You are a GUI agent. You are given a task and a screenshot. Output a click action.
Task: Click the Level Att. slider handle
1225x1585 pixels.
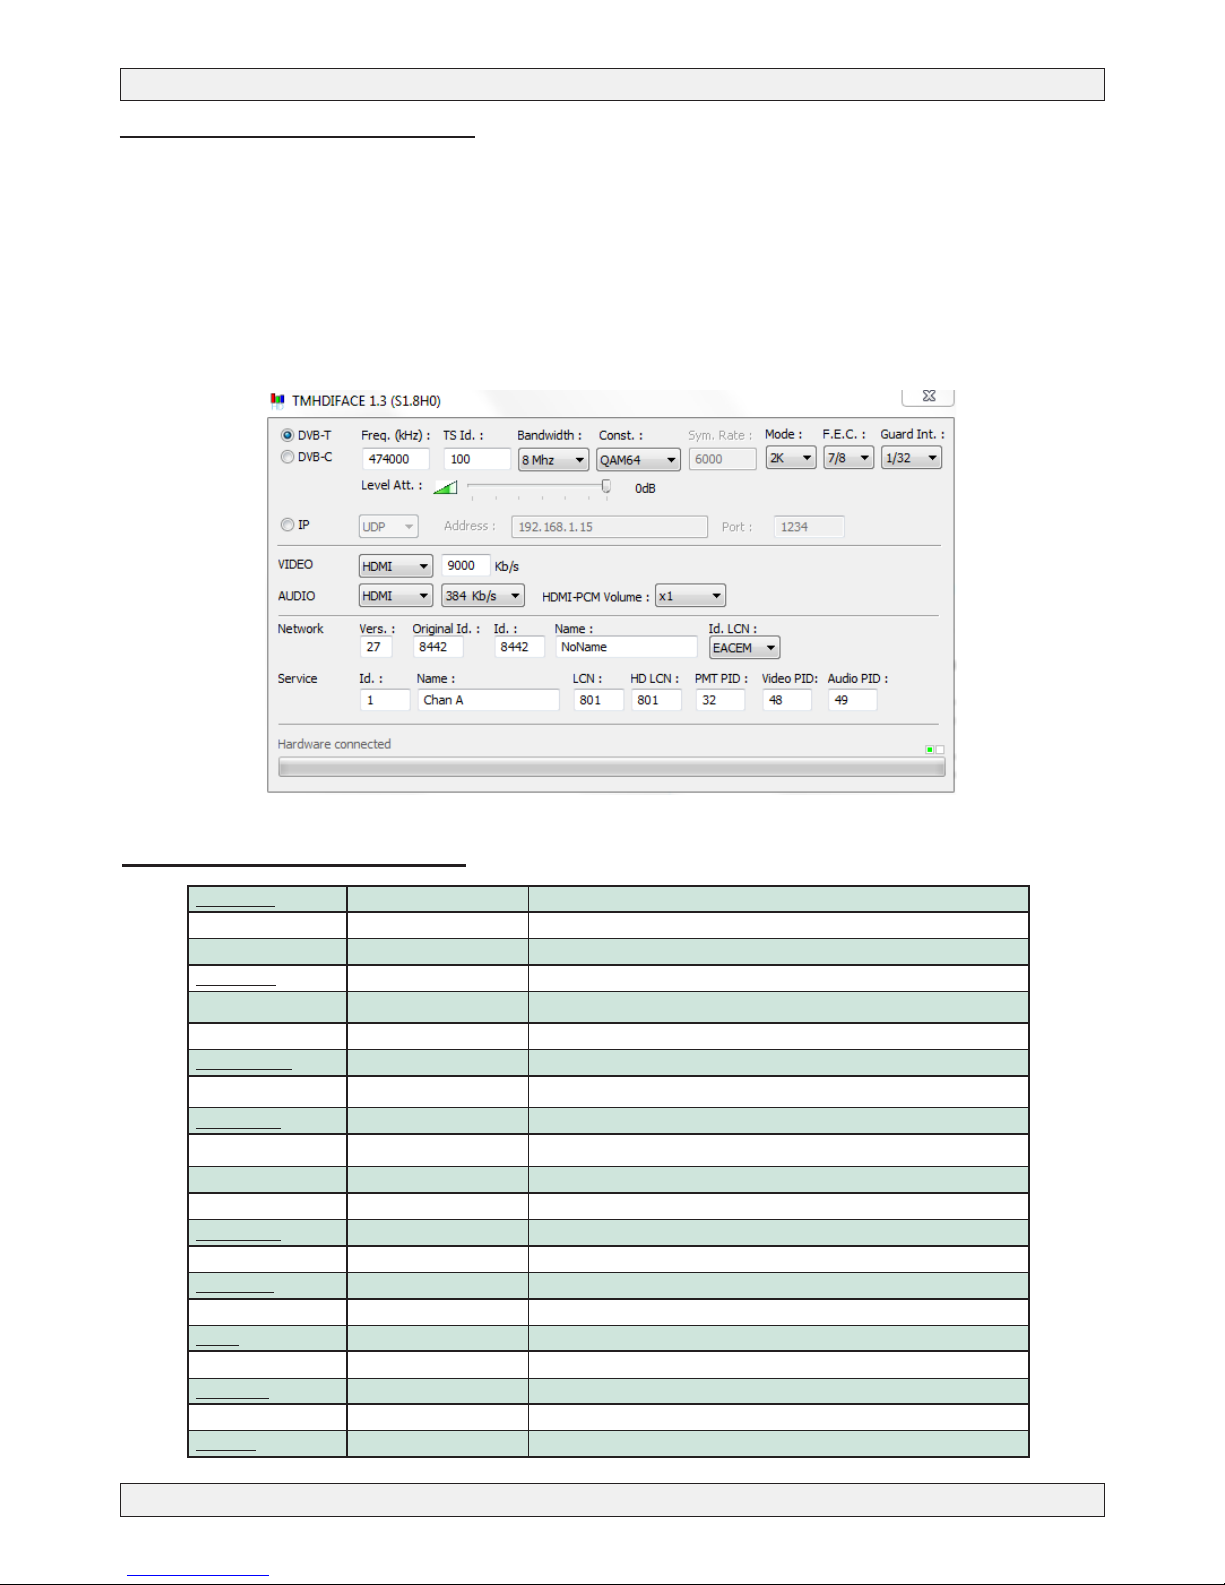tap(606, 486)
